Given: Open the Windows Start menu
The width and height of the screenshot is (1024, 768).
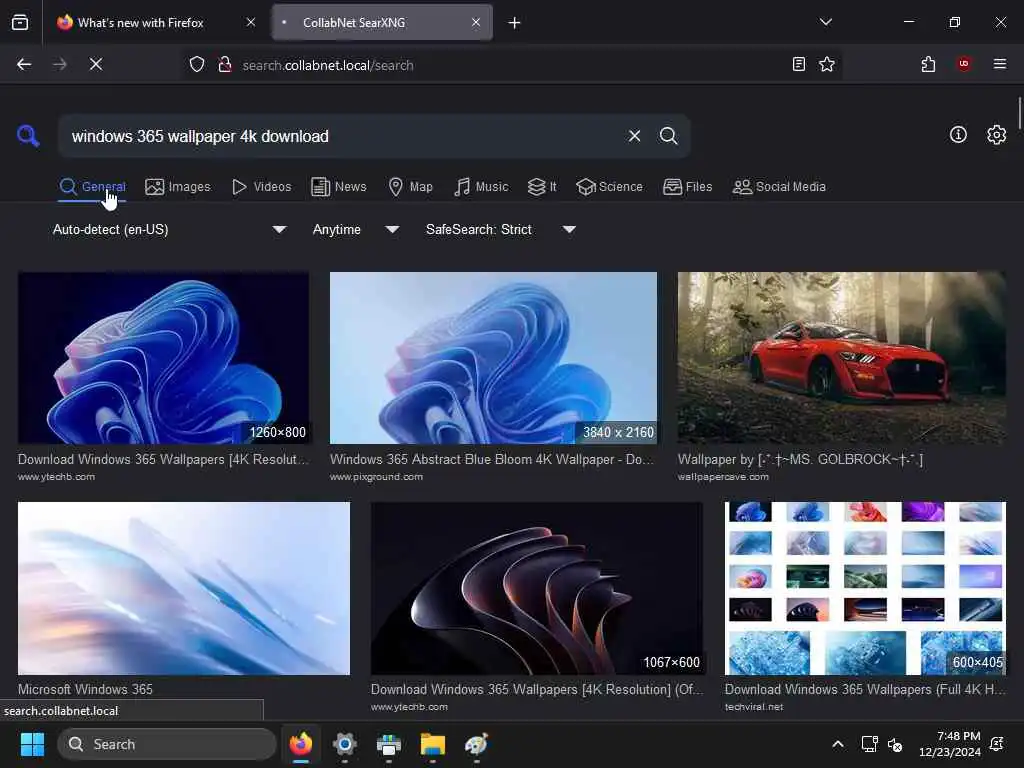Looking at the screenshot, I should pos(32,744).
